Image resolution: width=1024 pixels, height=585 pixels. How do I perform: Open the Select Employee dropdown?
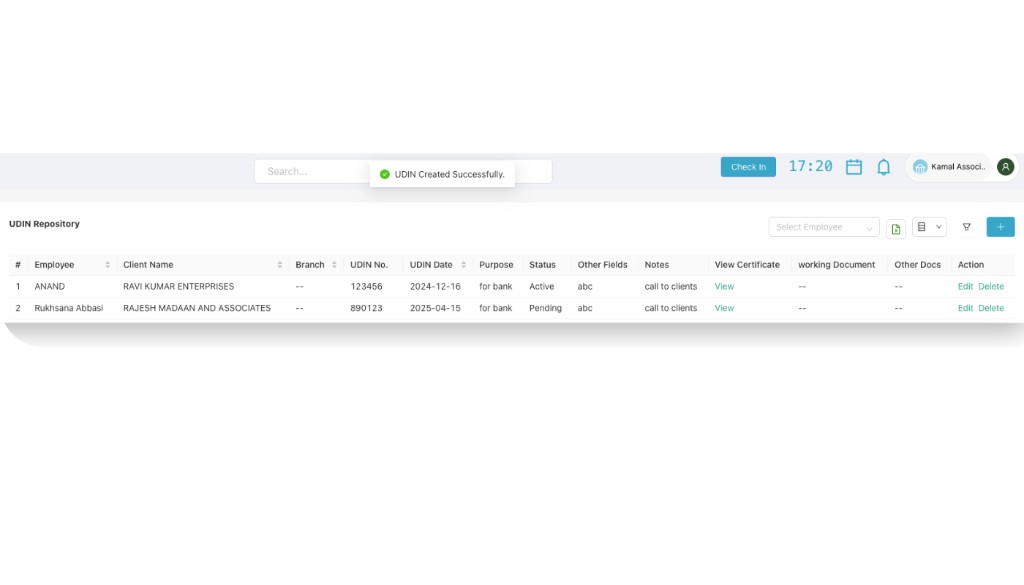click(x=822, y=227)
